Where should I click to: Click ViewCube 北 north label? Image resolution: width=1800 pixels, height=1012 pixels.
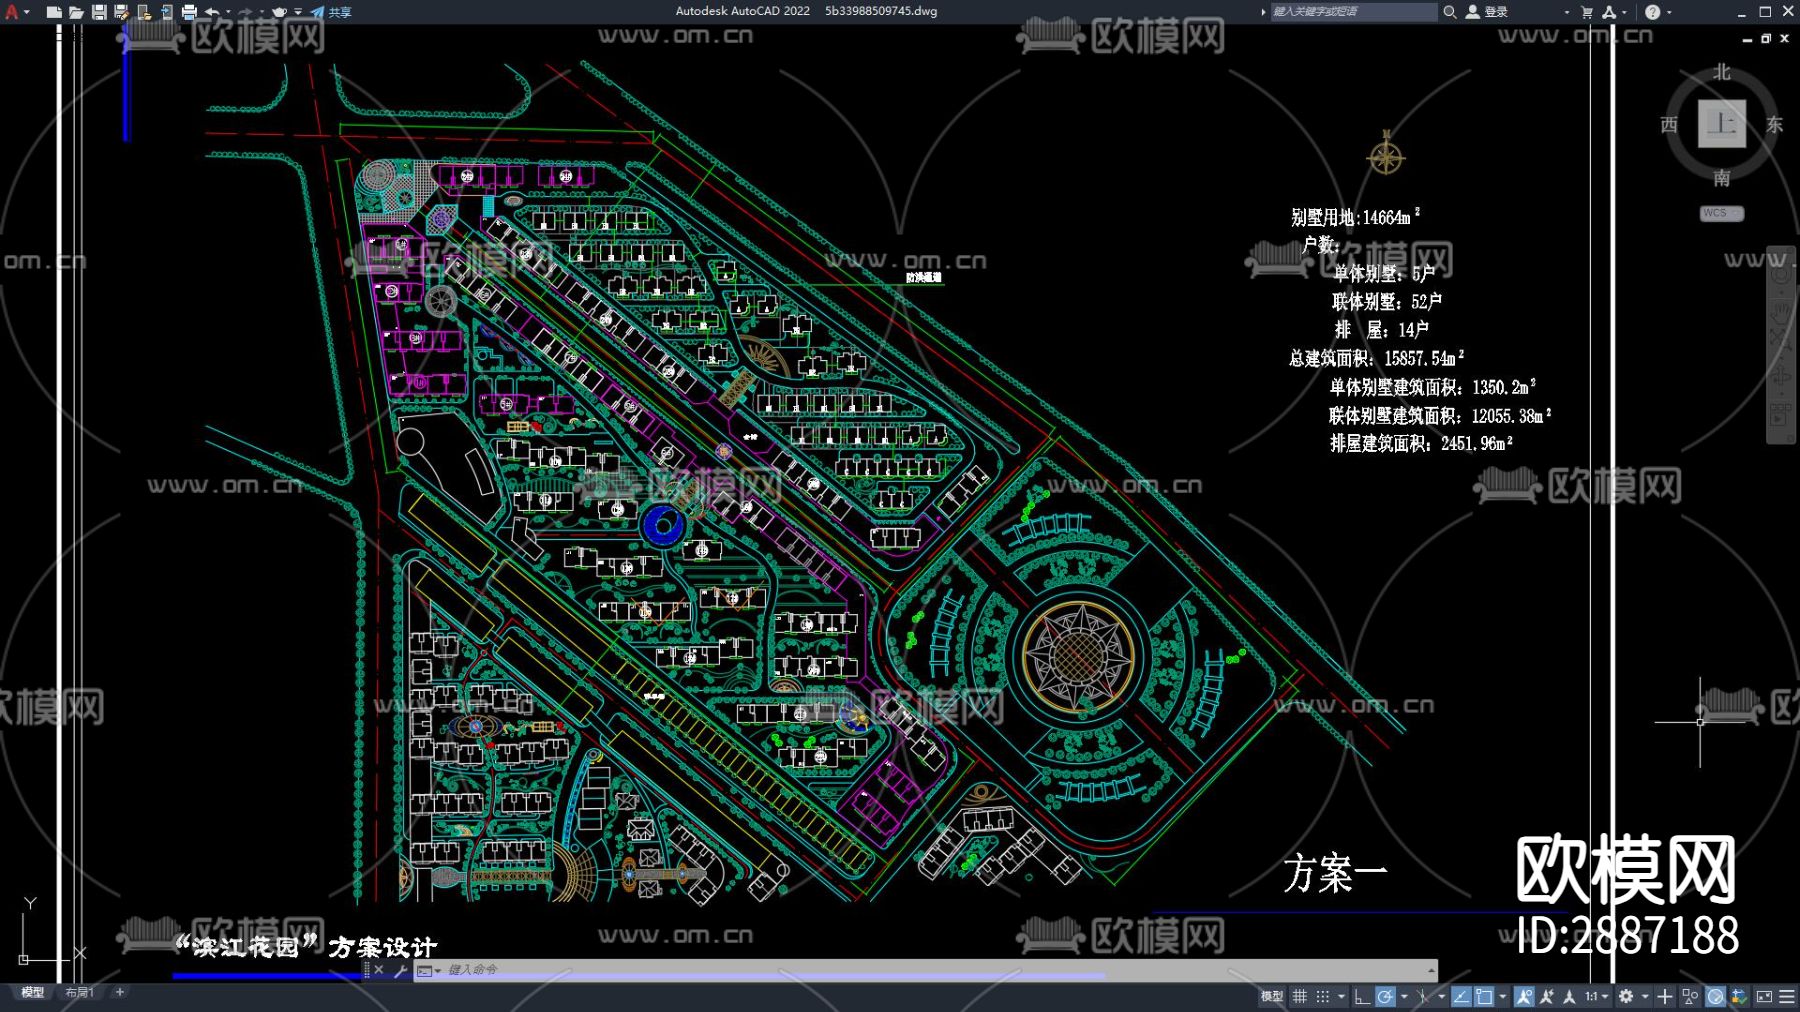click(1721, 72)
